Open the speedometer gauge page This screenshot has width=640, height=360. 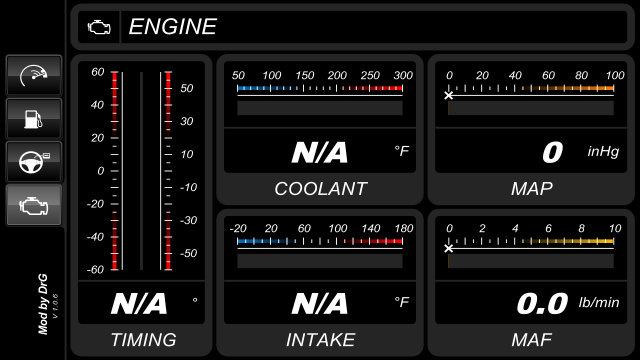(34, 76)
